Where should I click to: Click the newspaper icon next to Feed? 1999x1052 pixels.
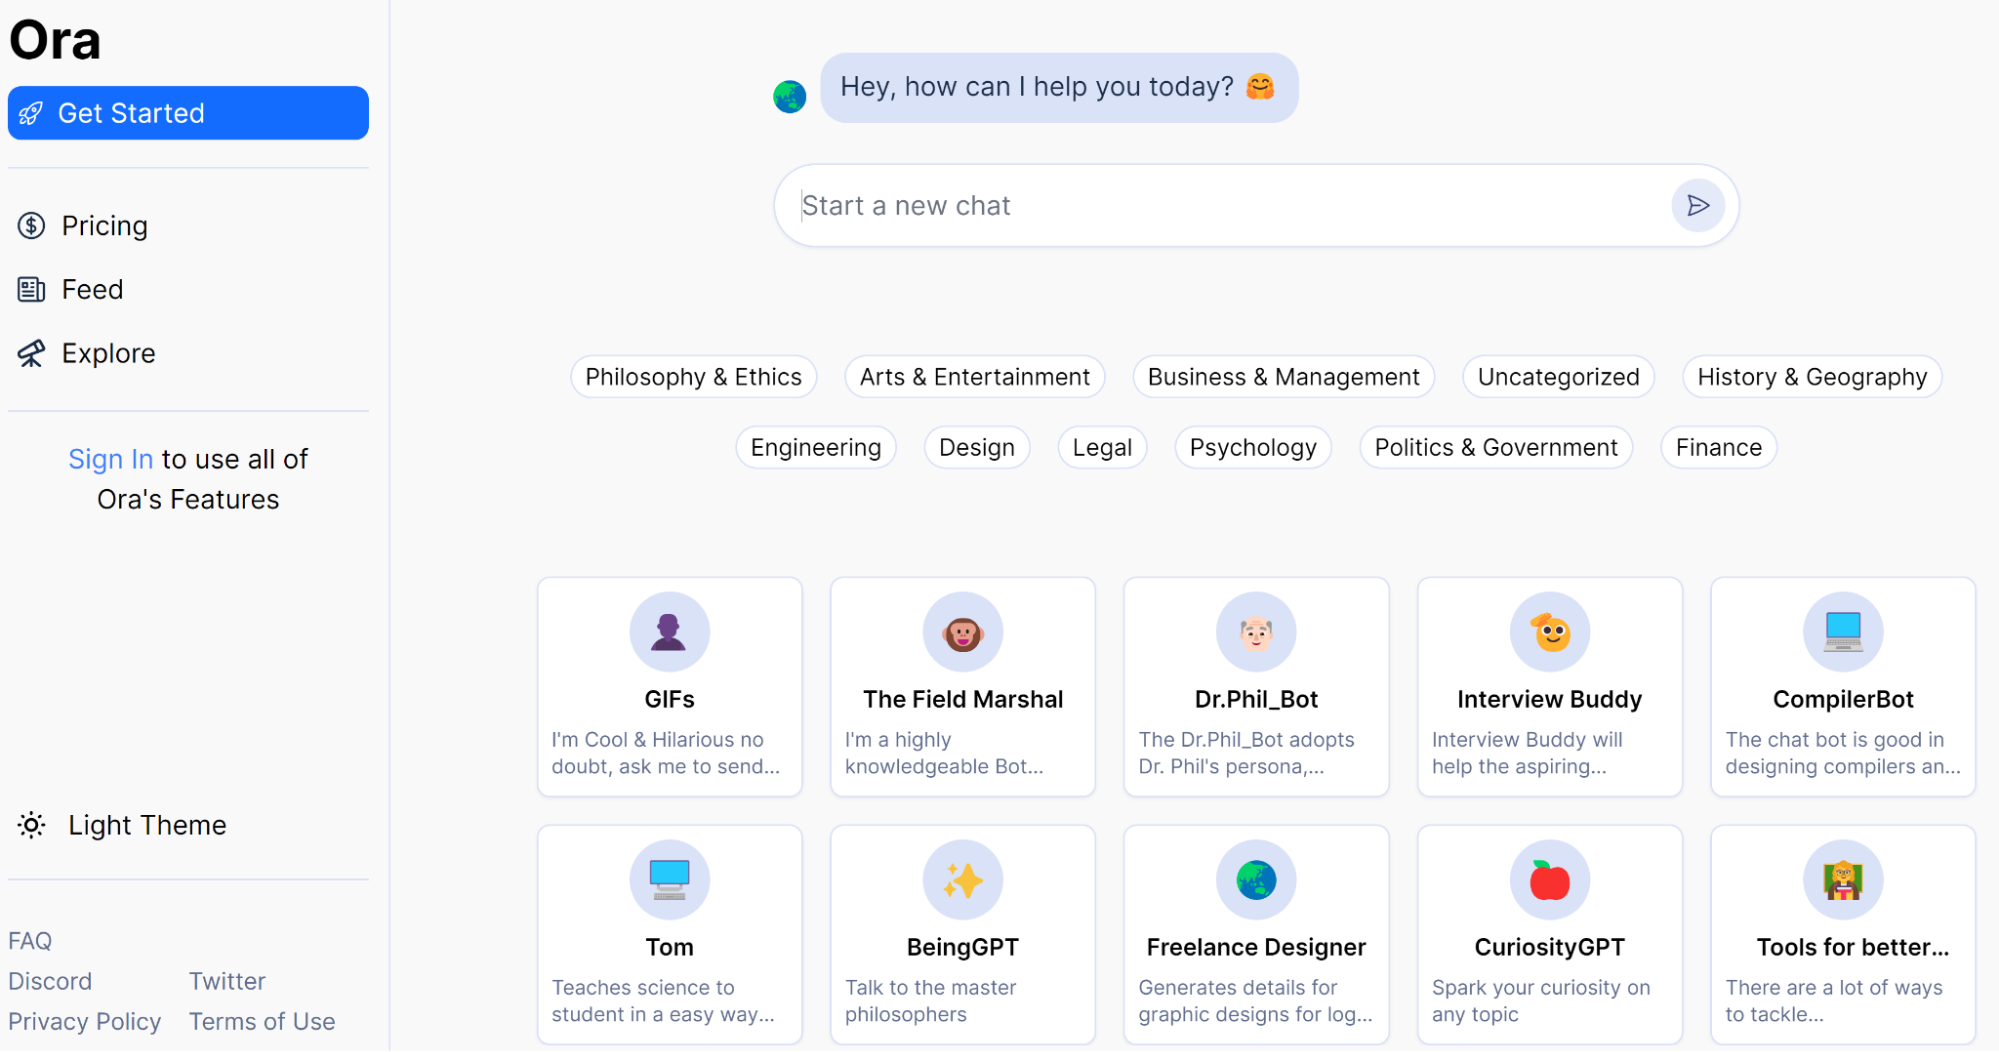pos(31,290)
